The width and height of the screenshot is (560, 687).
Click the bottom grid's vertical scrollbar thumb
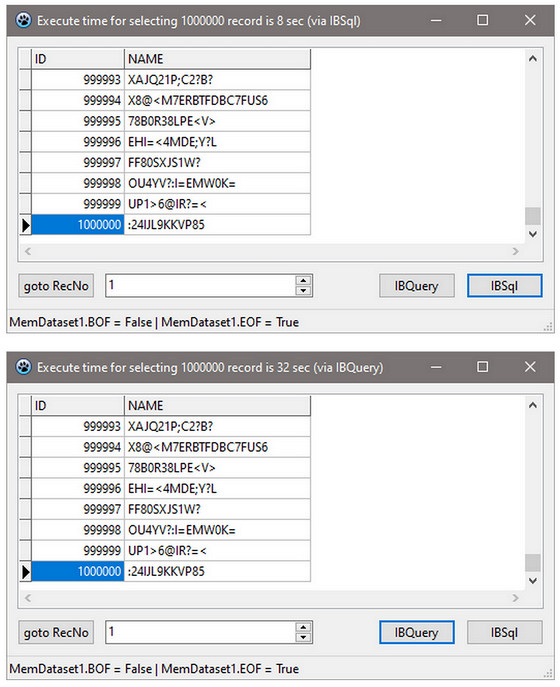click(532, 563)
